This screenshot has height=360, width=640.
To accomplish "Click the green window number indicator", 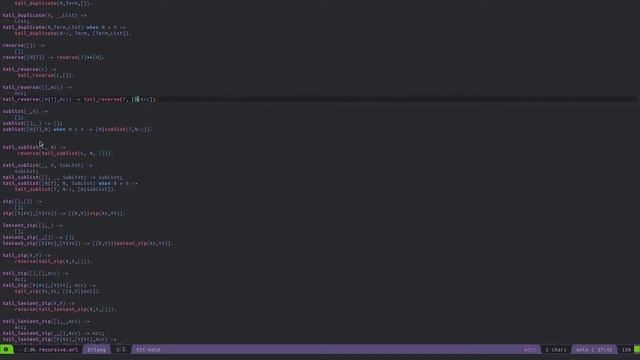I will tap(6, 349).
